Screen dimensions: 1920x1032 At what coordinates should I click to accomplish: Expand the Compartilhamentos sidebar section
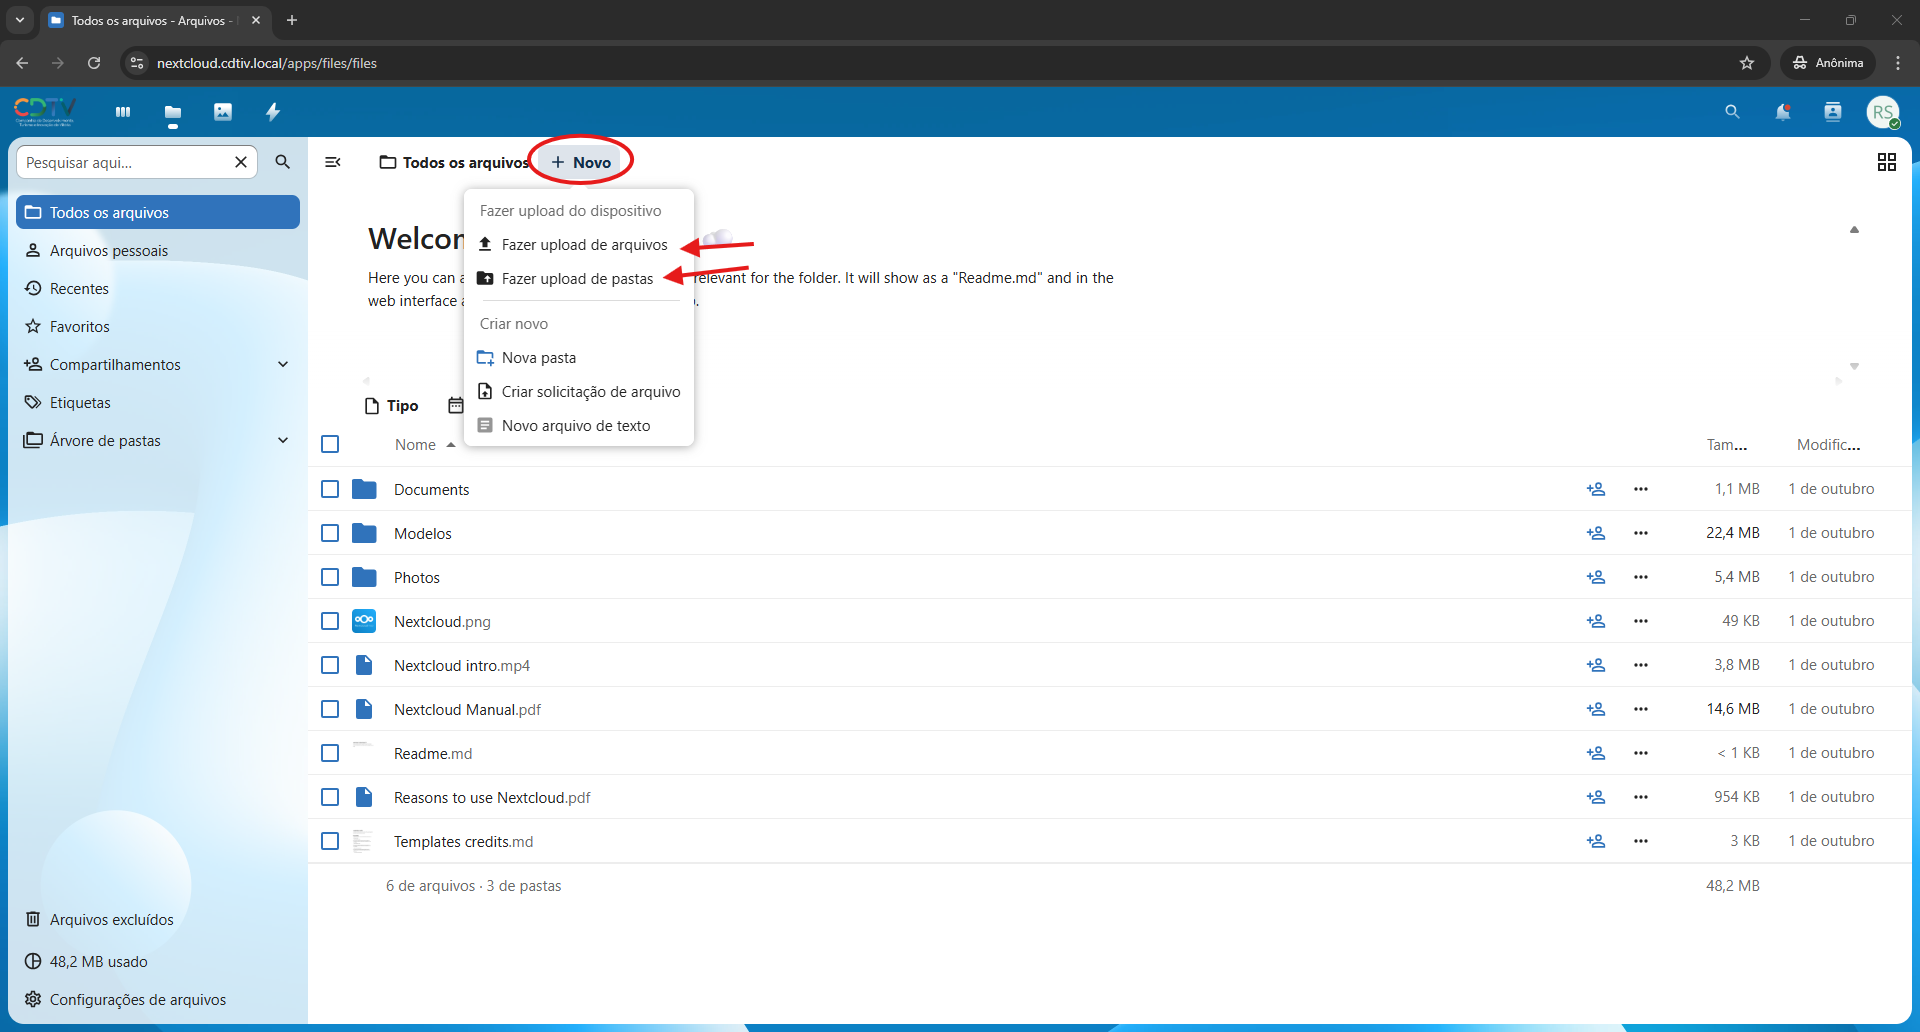tap(283, 365)
